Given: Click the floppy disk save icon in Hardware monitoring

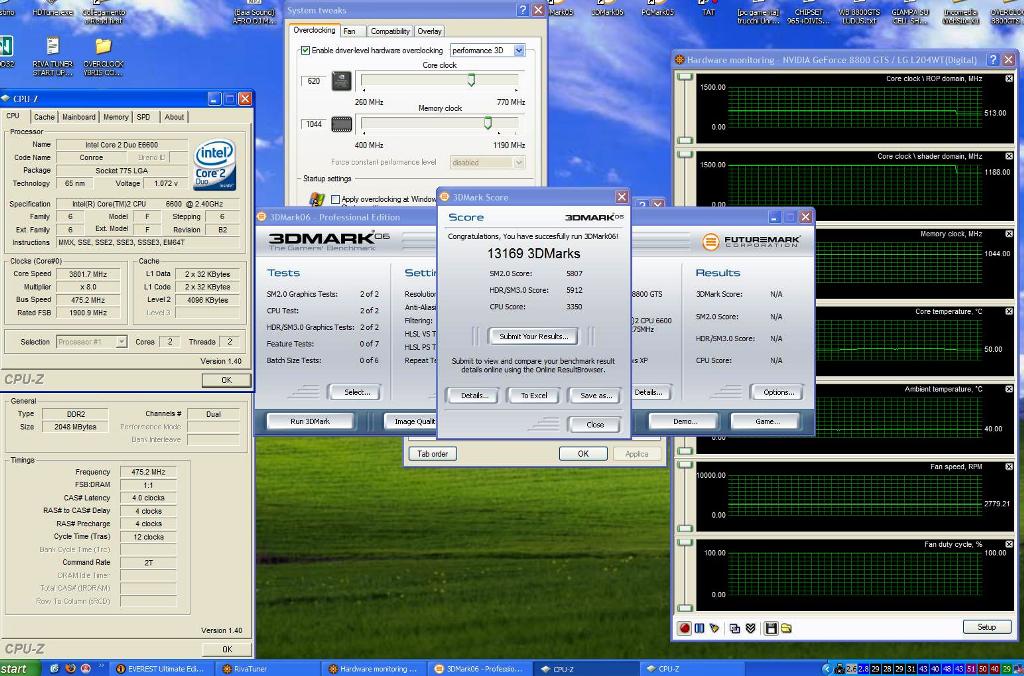Looking at the screenshot, I should click(771, 628).
